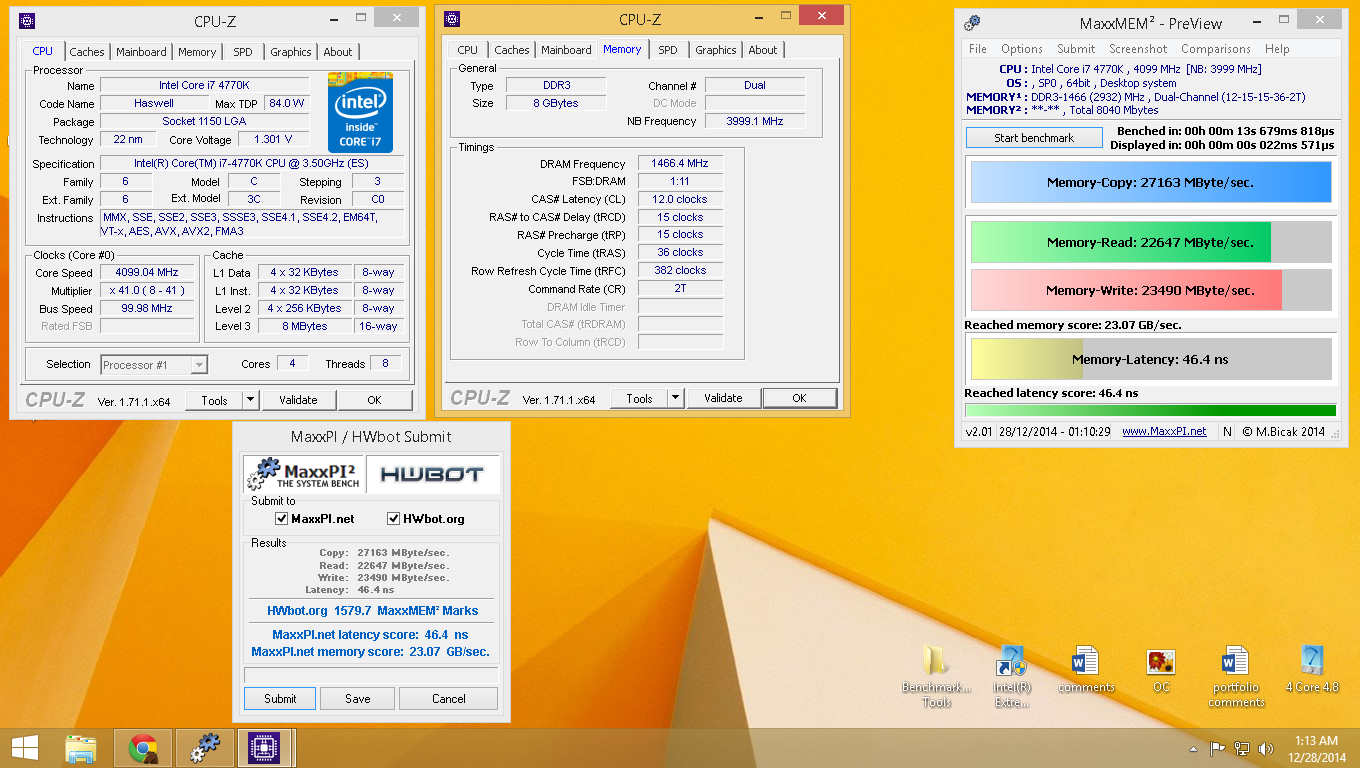Click the N button in MaxxMEM² status bar

click(x=1227, y=431)
